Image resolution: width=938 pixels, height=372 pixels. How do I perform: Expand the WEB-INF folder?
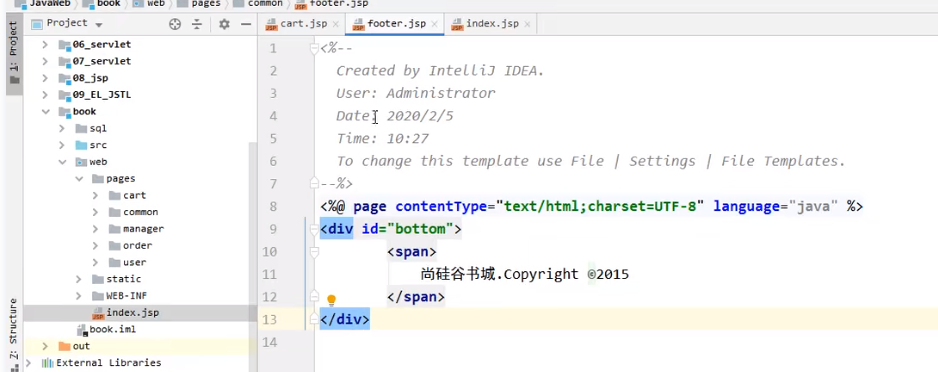click(x=78, y=295)
